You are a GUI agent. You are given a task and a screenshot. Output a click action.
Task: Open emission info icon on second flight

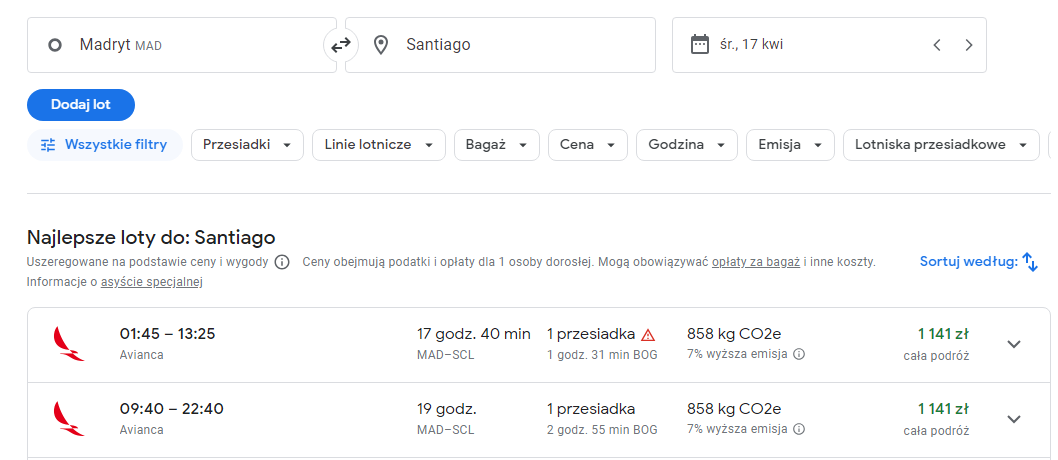799,429
